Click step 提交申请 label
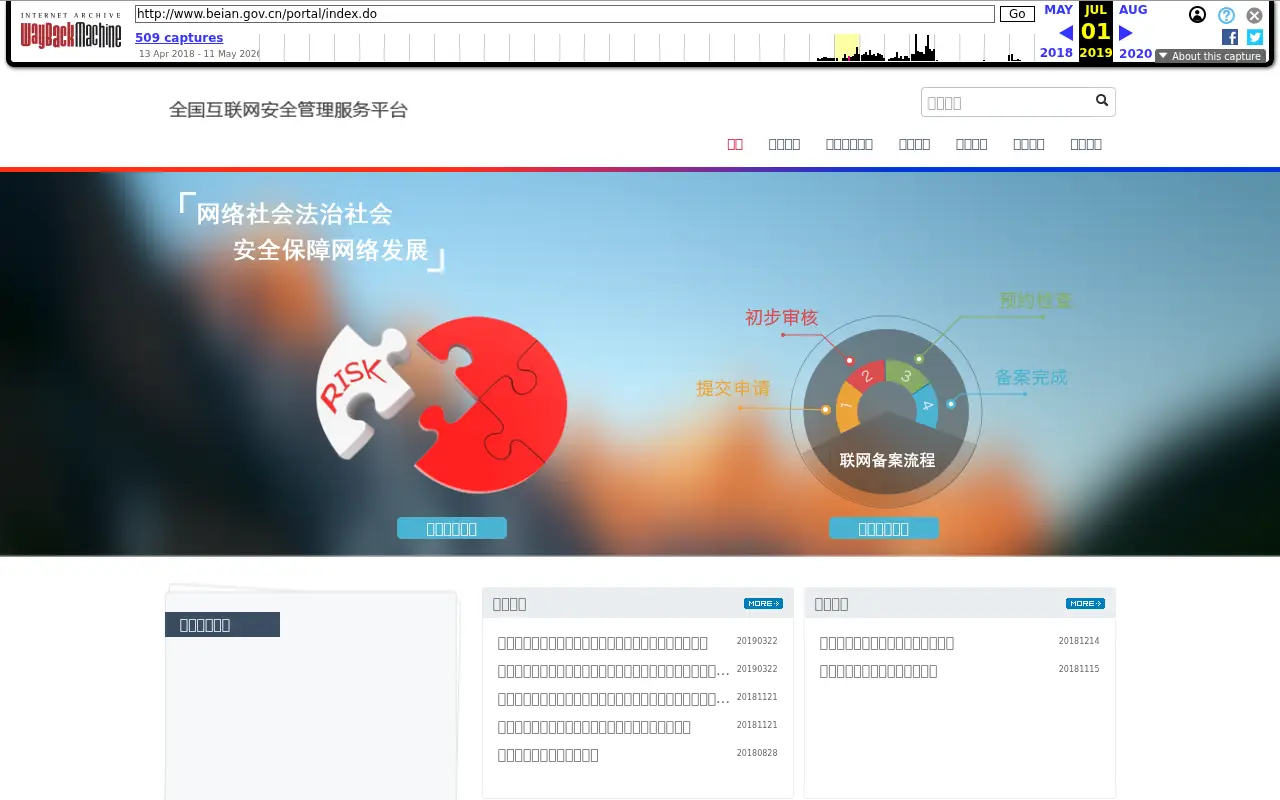This screenshot has width=1280, height=800. coord(733,388)
